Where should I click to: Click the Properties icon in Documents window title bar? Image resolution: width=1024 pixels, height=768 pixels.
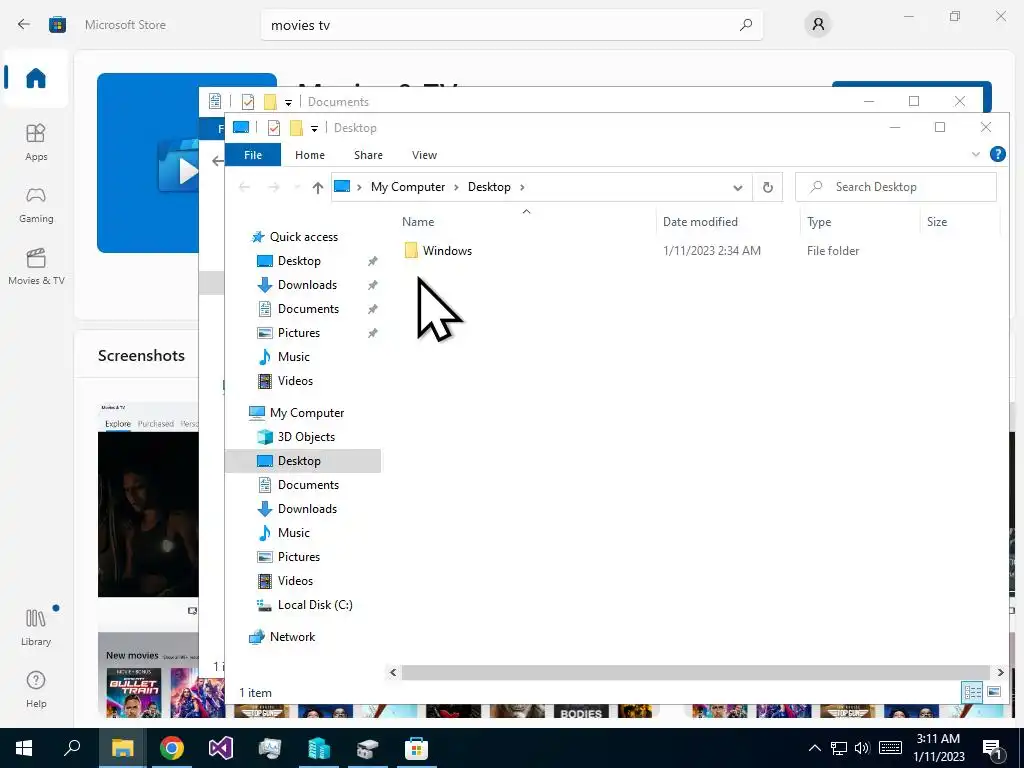click(248, 102)
